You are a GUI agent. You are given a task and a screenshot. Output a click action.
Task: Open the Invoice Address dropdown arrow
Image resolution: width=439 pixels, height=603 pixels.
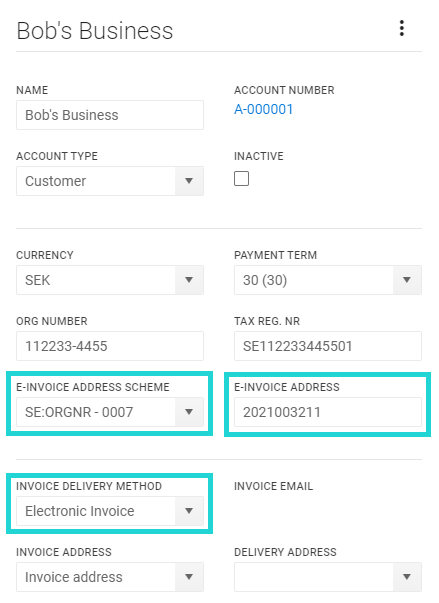pos(189,577)
